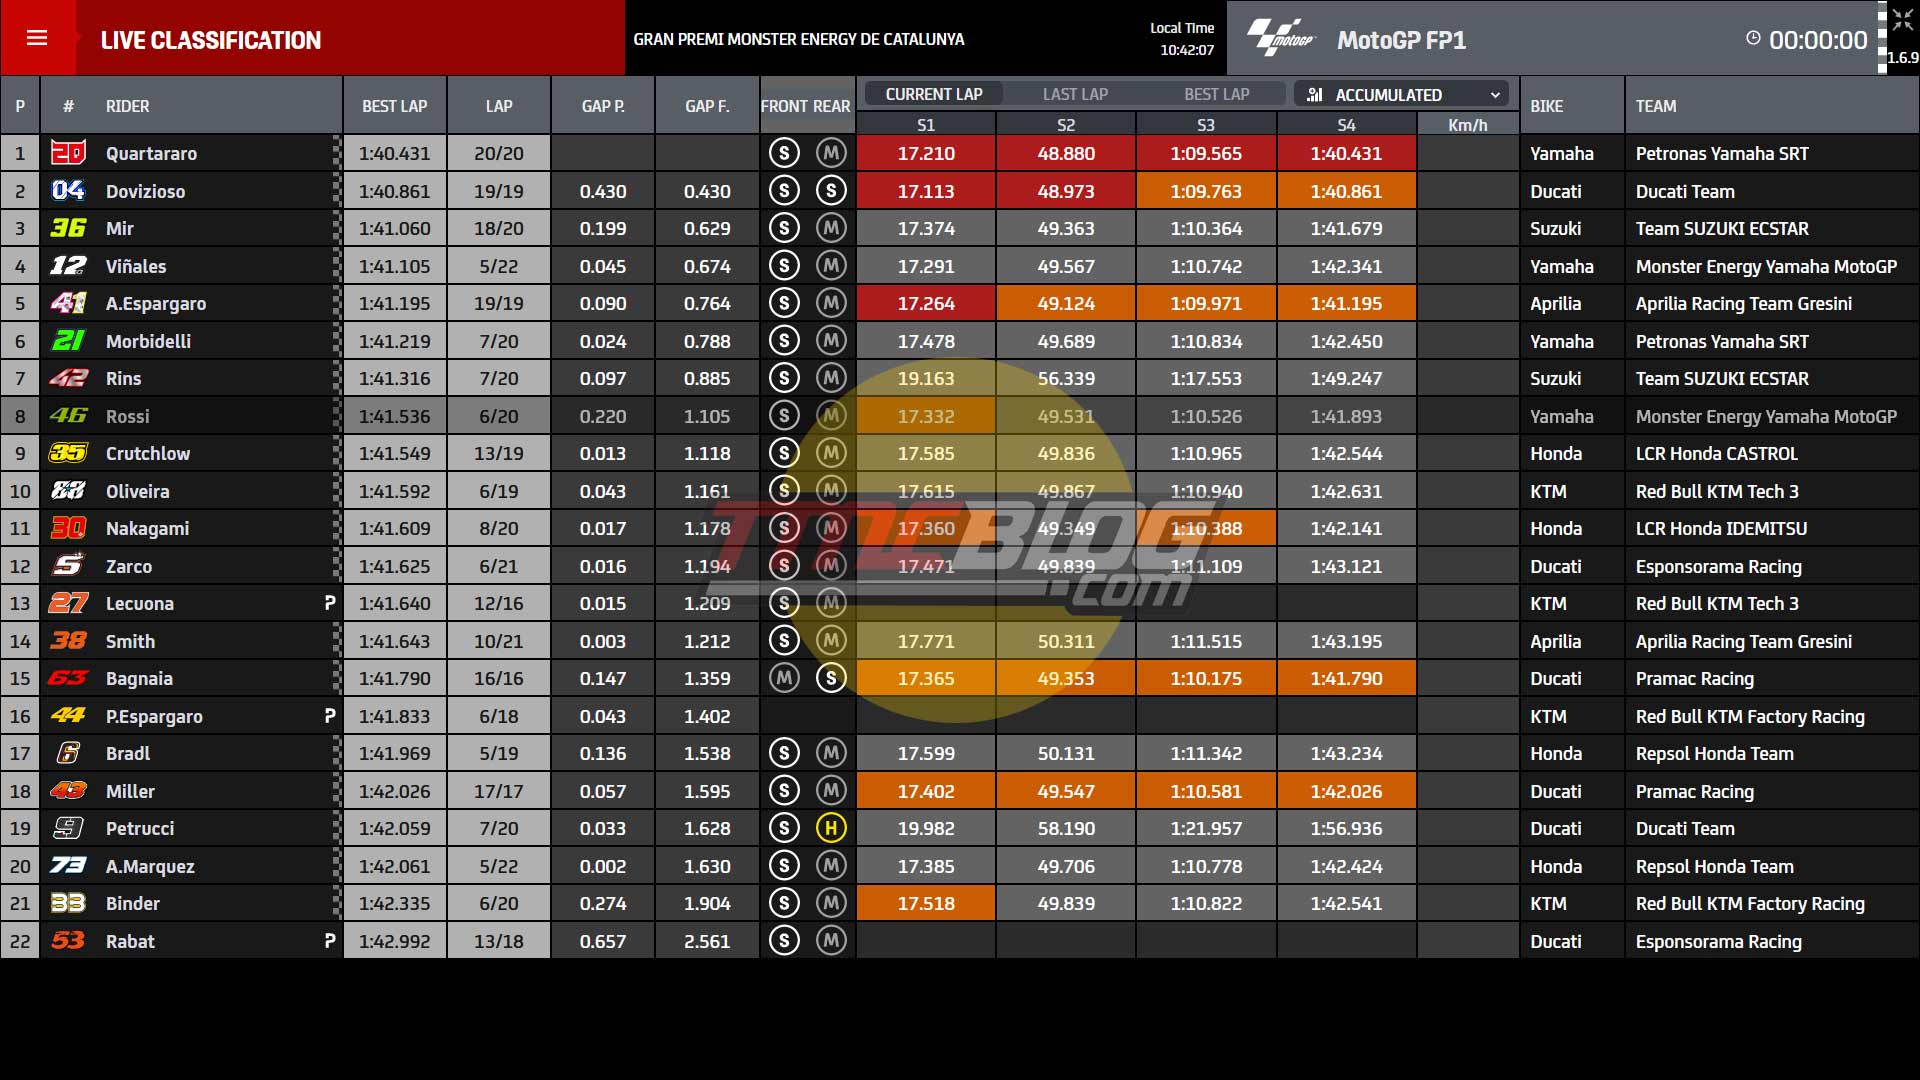Click Gran Premi Monster Energy de Catalunya title
Screen dimensions: 1920x1080
click(799, 39)
